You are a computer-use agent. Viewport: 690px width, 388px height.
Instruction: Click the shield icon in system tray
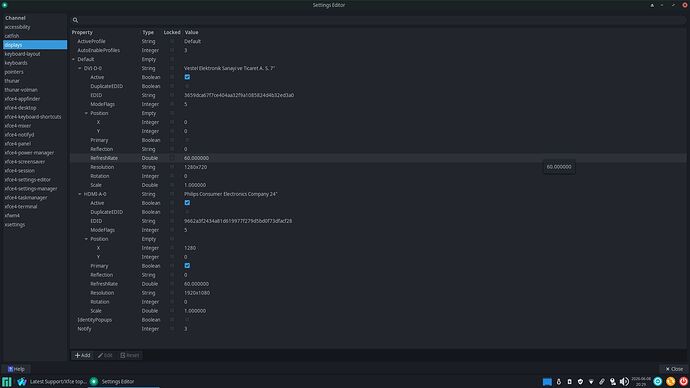580,381
